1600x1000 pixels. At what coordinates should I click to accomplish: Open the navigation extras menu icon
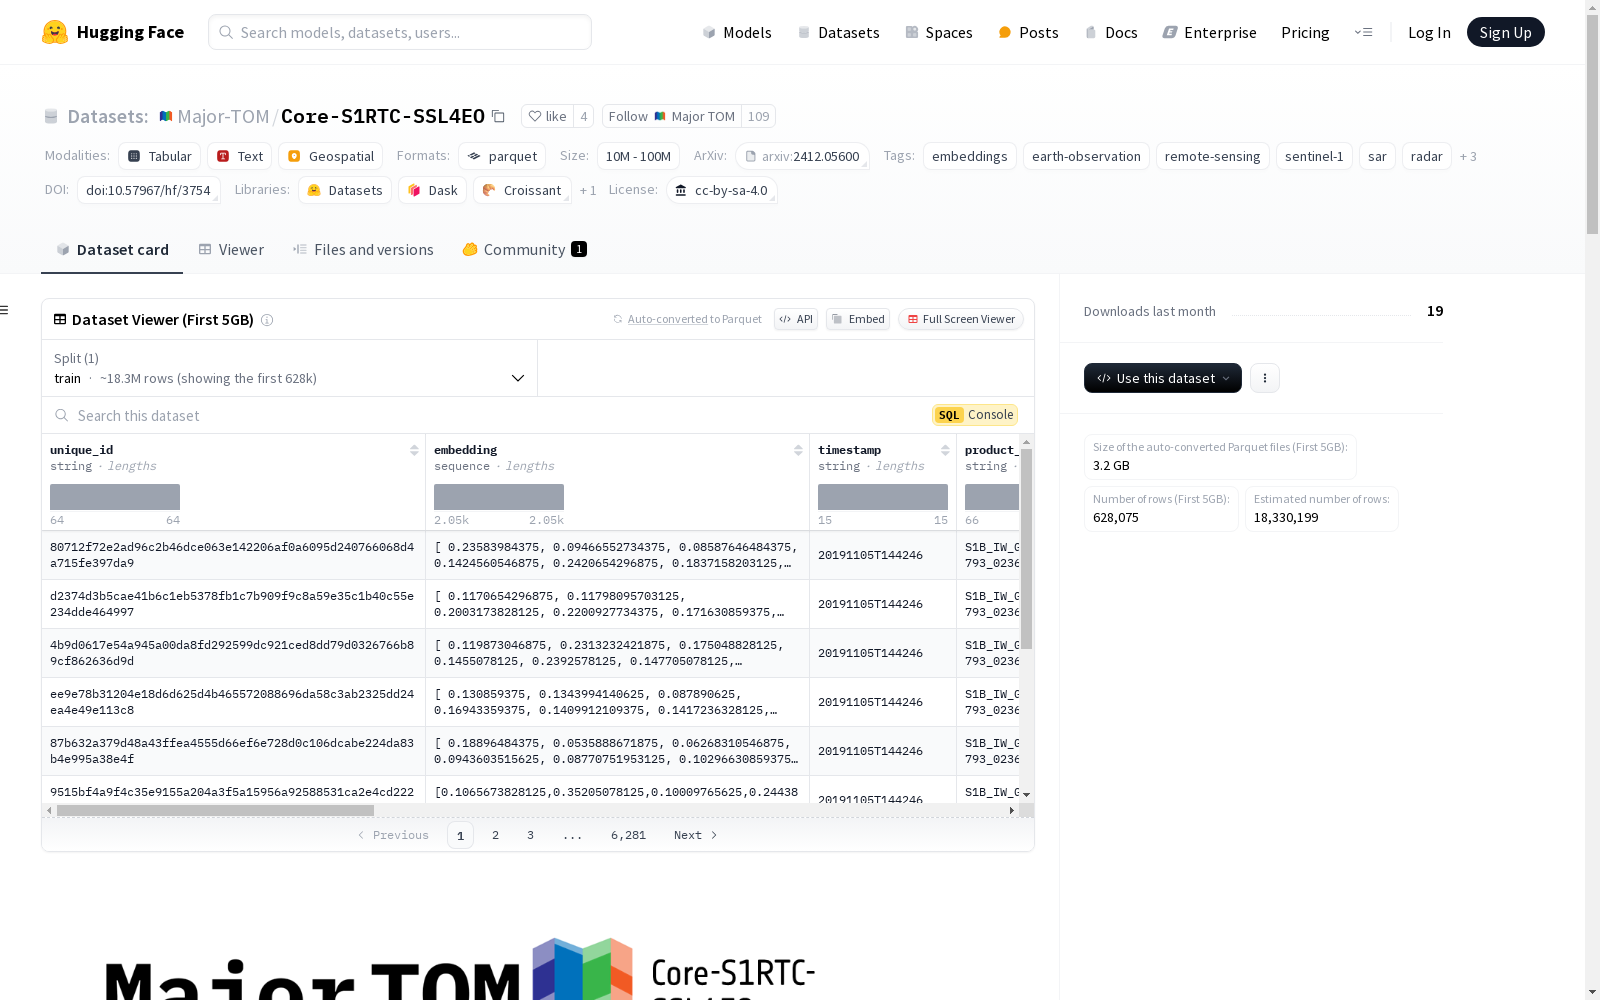pos(1363,32)
